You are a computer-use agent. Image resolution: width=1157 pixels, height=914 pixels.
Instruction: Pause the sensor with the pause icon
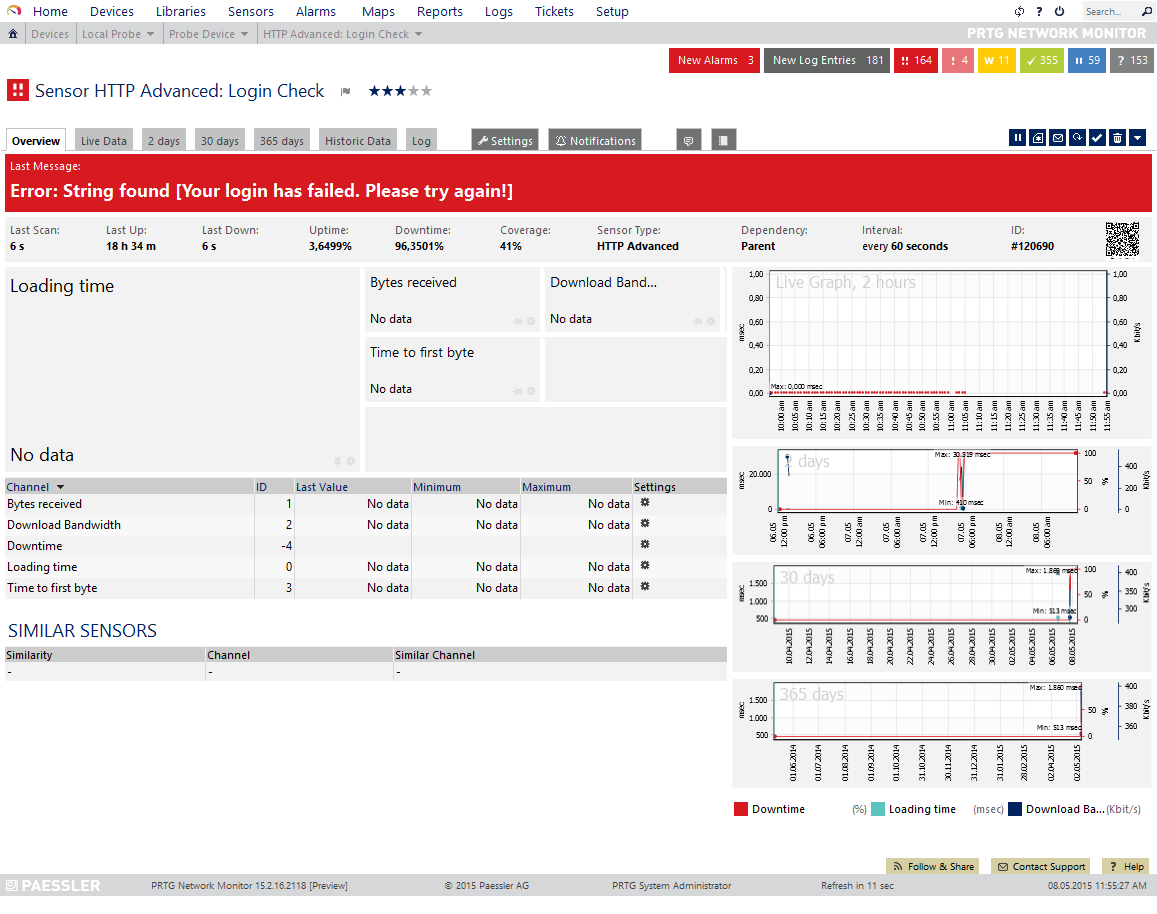coord(1018,137)
